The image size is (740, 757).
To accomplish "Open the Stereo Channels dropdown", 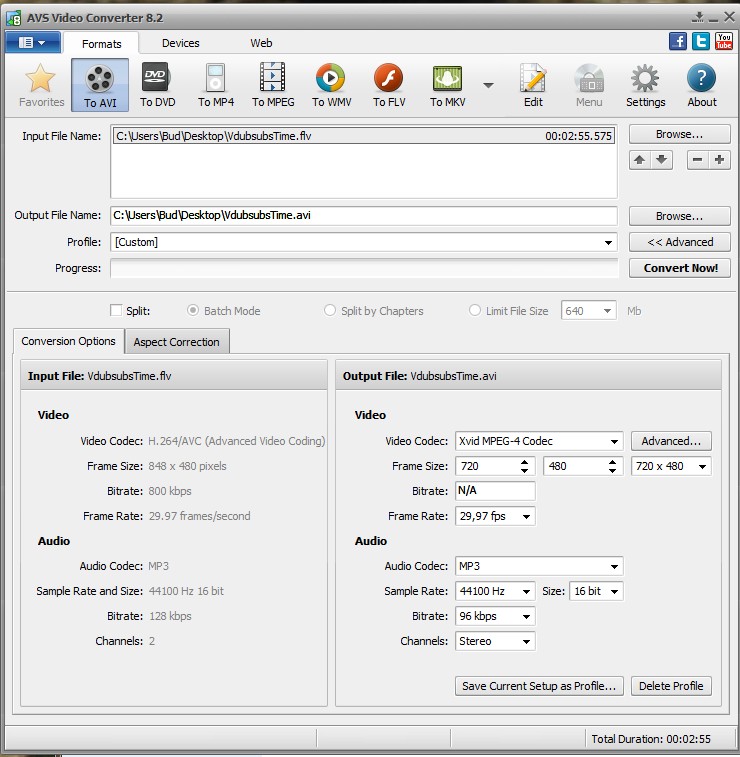I will [495, 641].
